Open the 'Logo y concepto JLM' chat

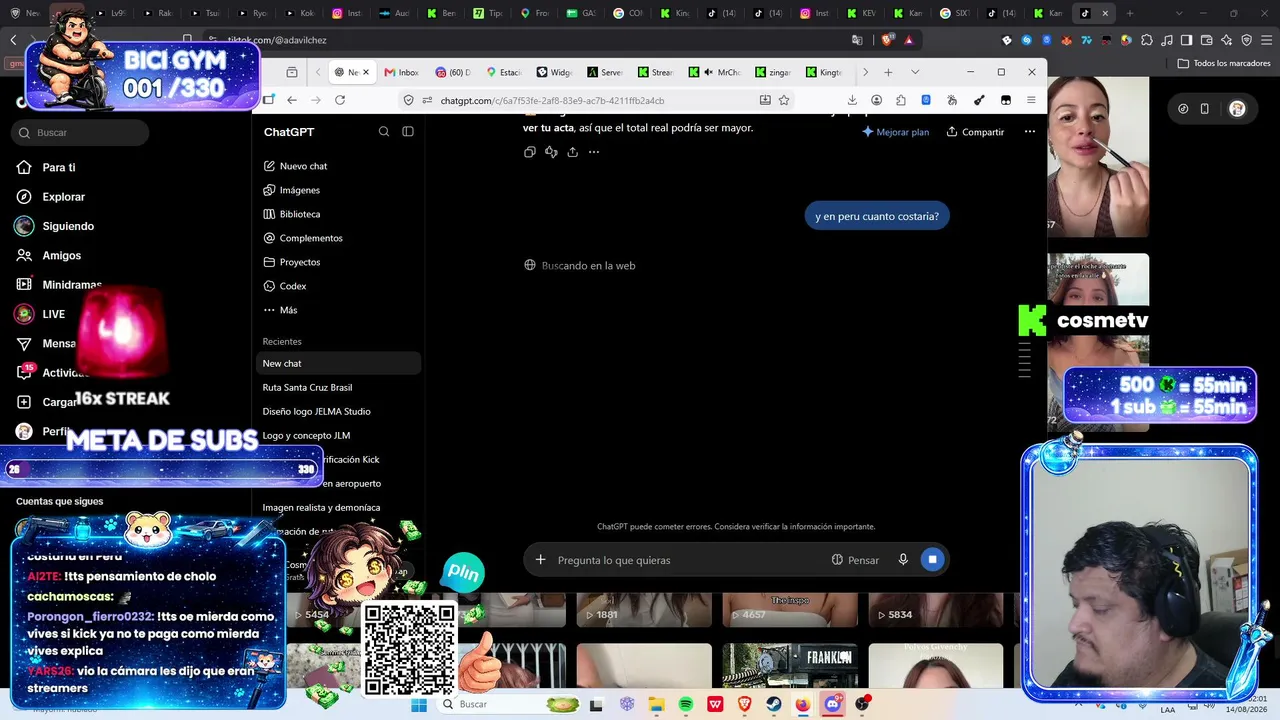[306, 435]
